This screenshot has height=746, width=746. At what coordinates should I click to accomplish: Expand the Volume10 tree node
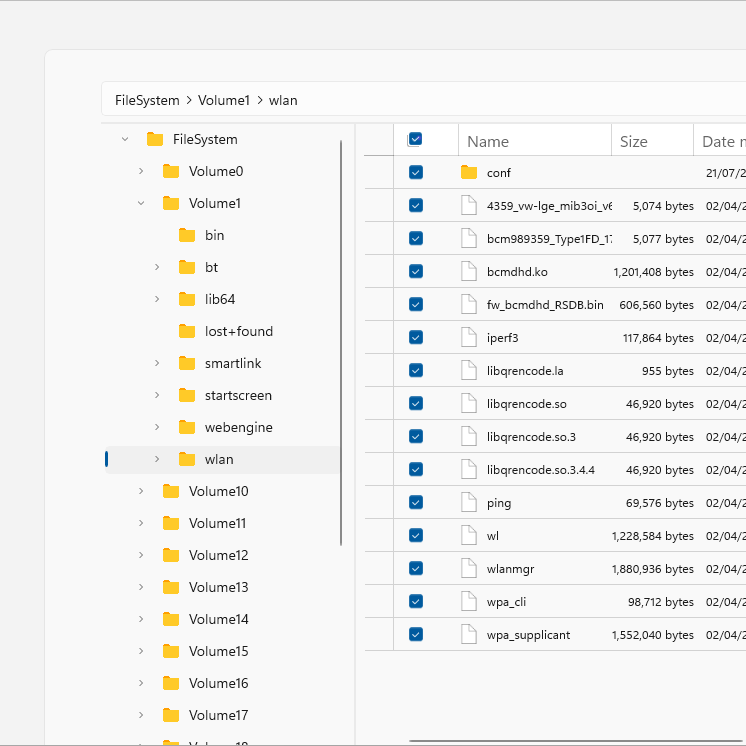click(x=141, y=491)
